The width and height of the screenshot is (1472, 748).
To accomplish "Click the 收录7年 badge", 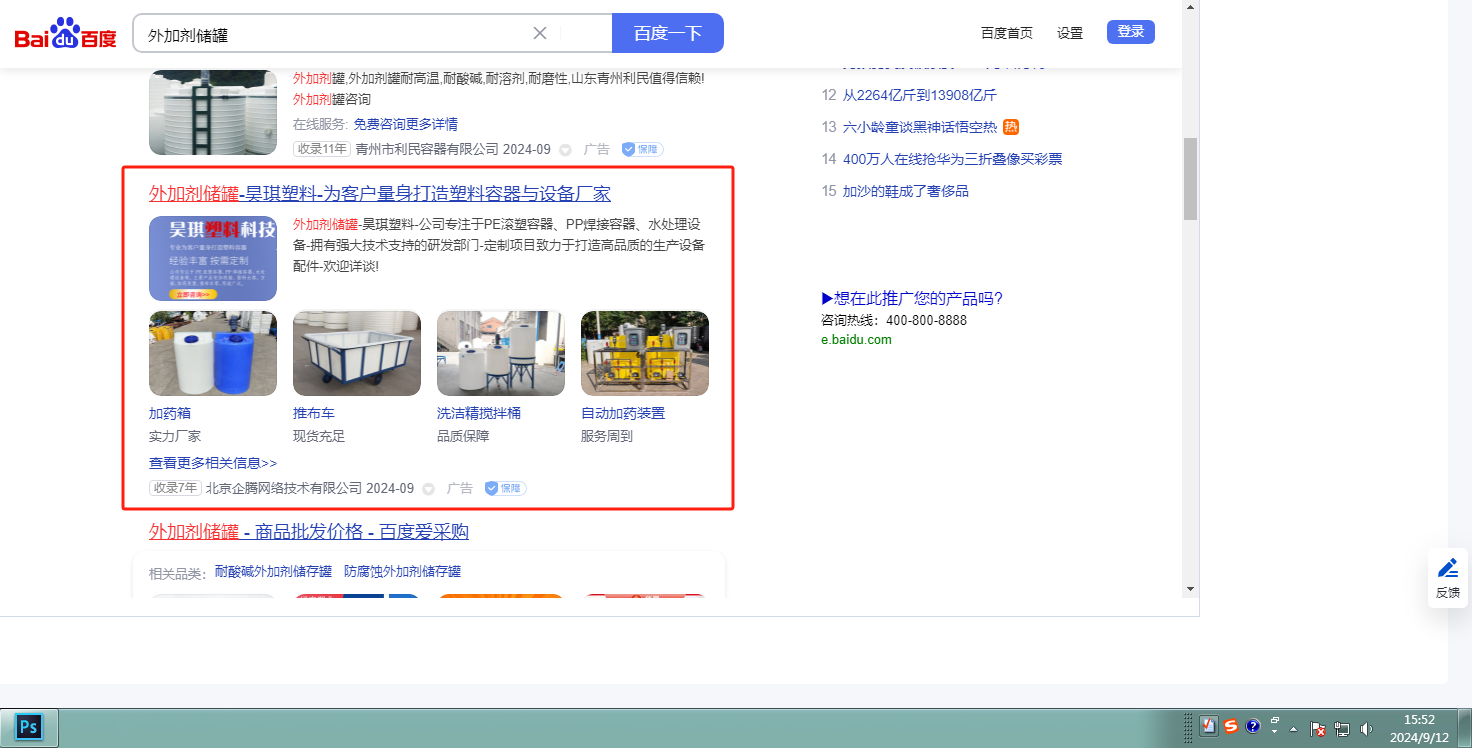I will pyautogui.click(x=175, y=488).
